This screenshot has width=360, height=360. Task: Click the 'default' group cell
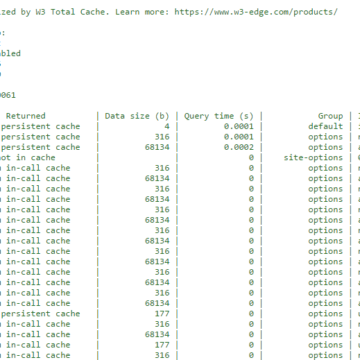[x=326, y=126]
